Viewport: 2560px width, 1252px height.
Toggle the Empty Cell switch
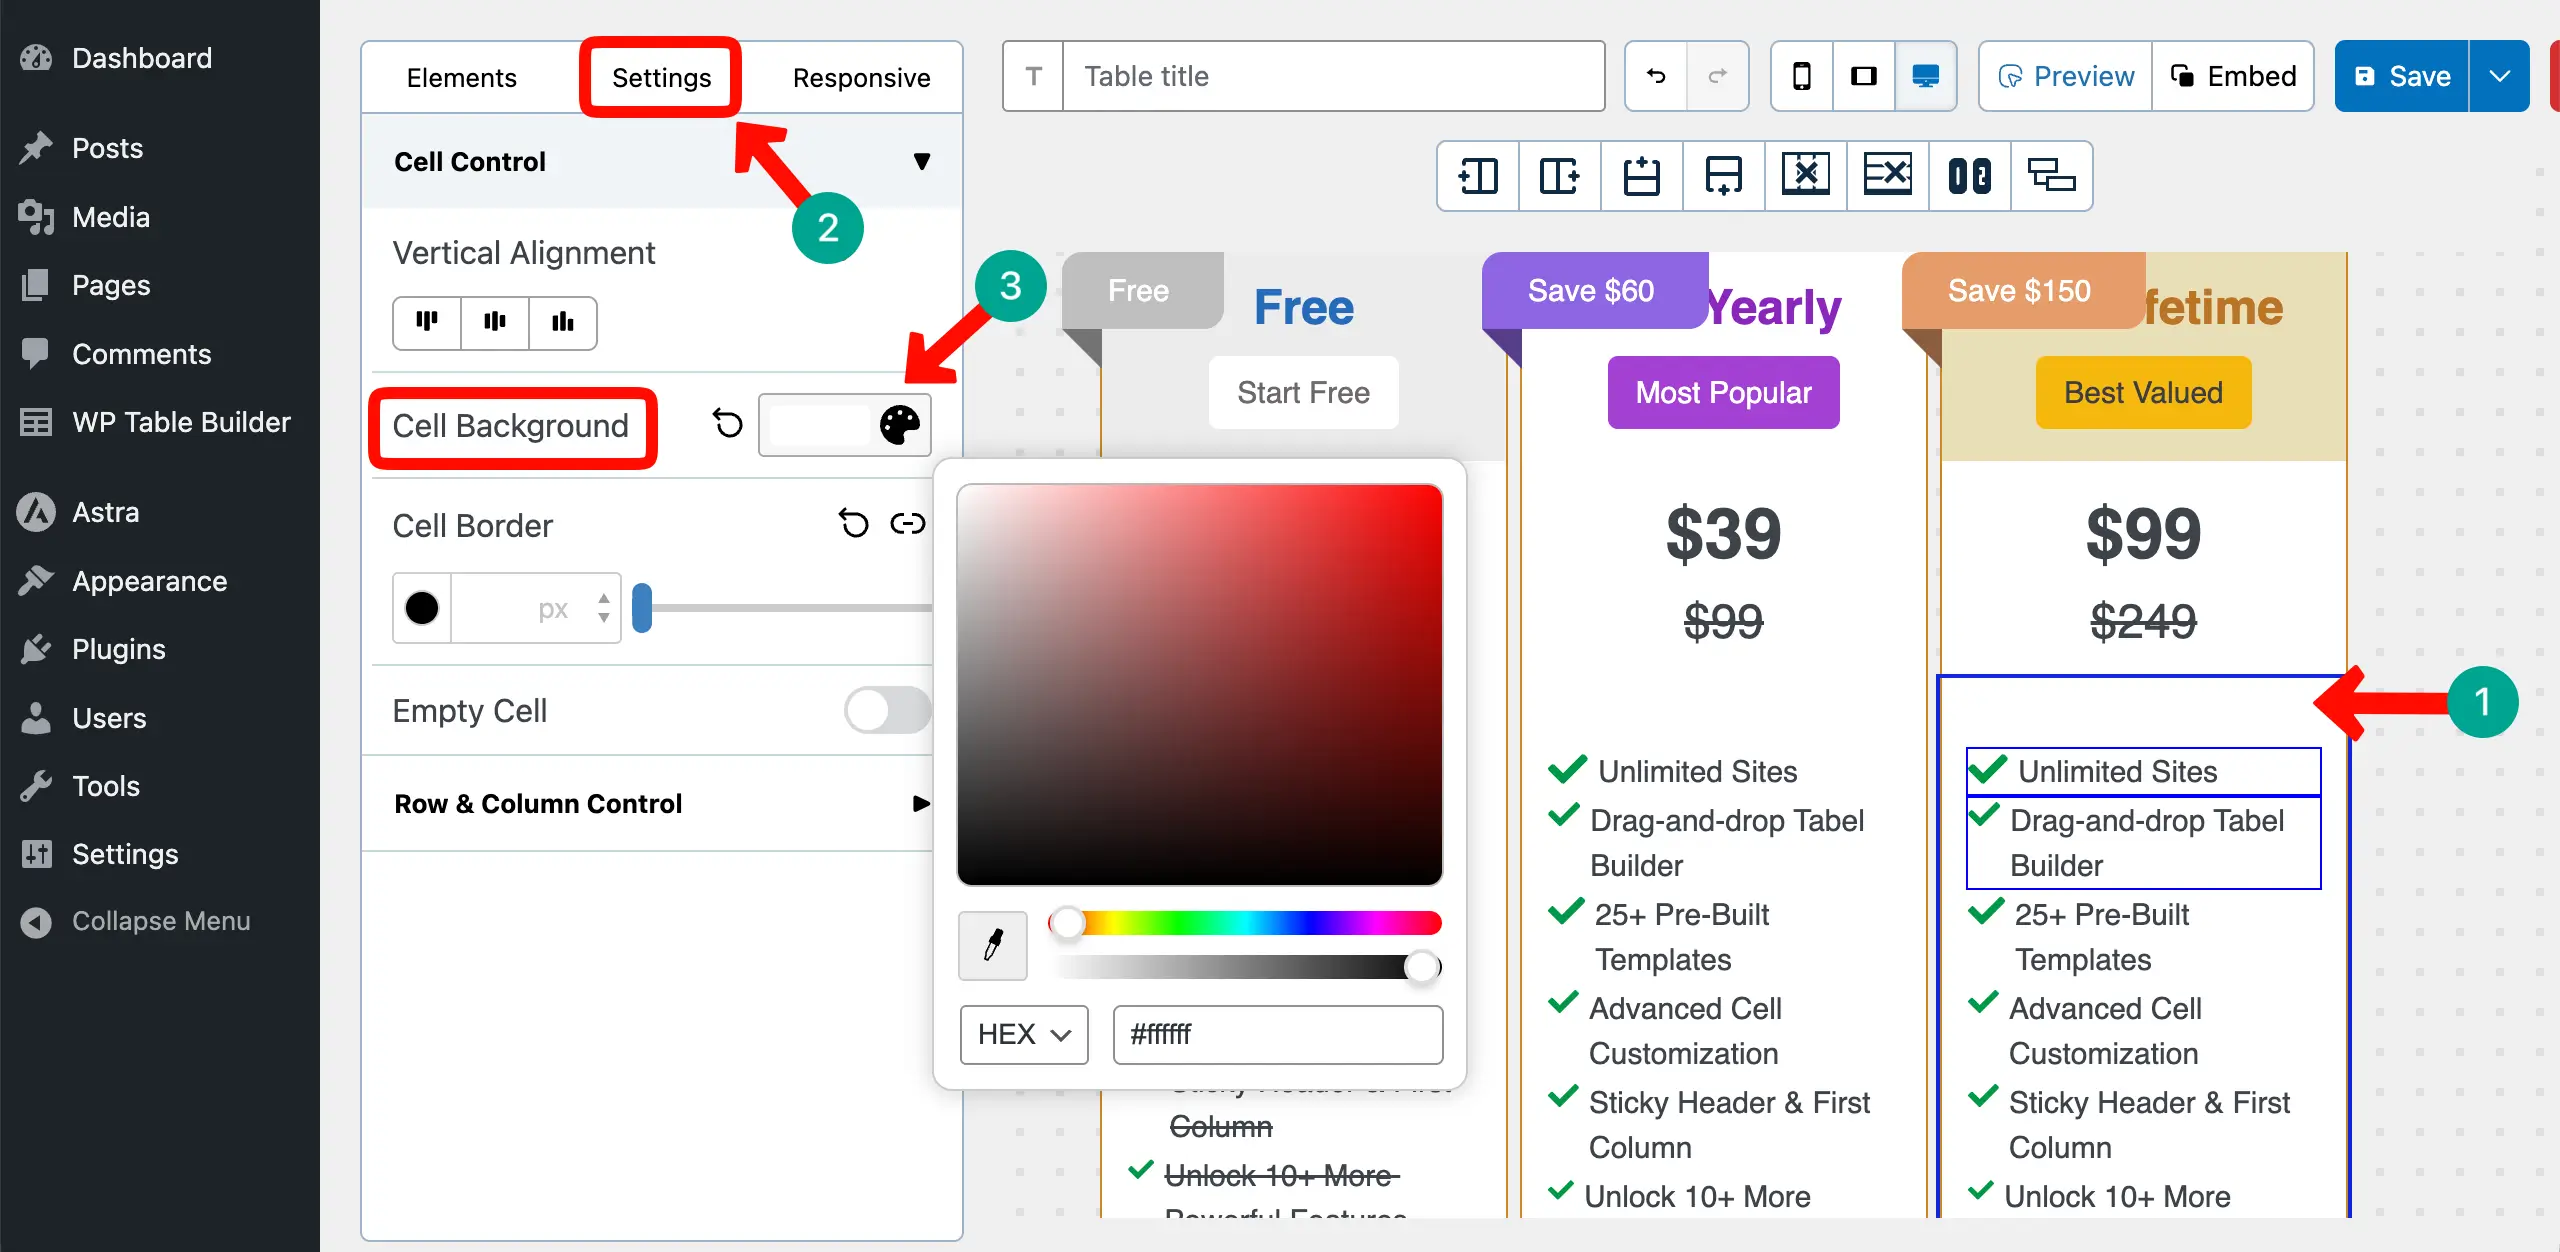[886, 710]
